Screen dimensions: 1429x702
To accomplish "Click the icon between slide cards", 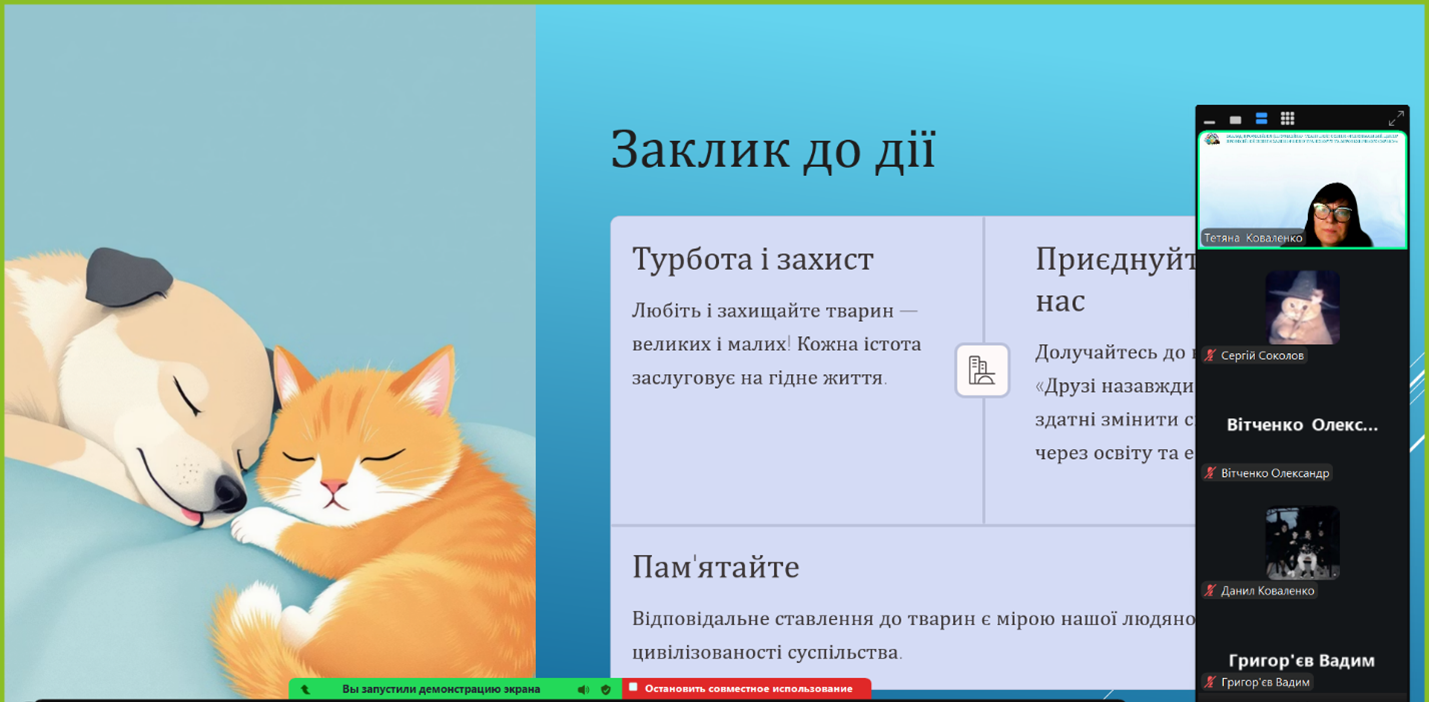I will [x=982, y=370].
